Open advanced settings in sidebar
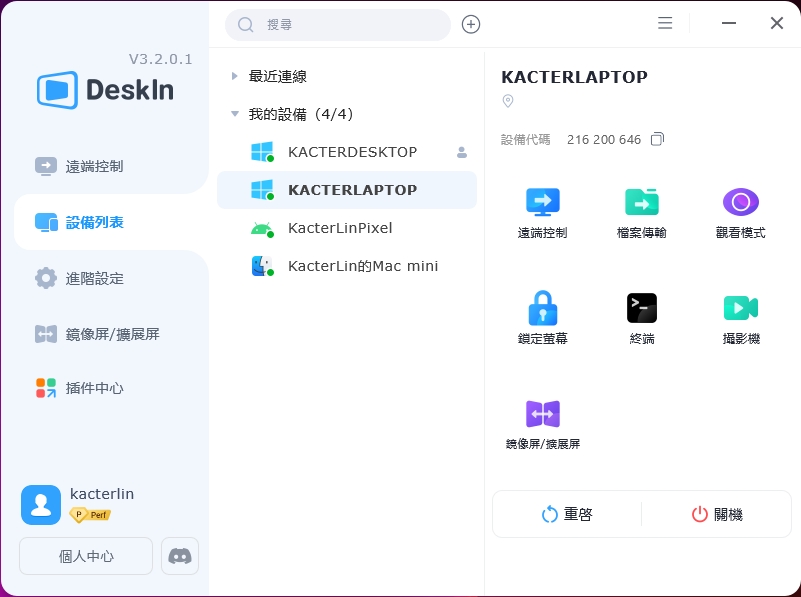Screen dimensions: 801x597 coord(94,278)
